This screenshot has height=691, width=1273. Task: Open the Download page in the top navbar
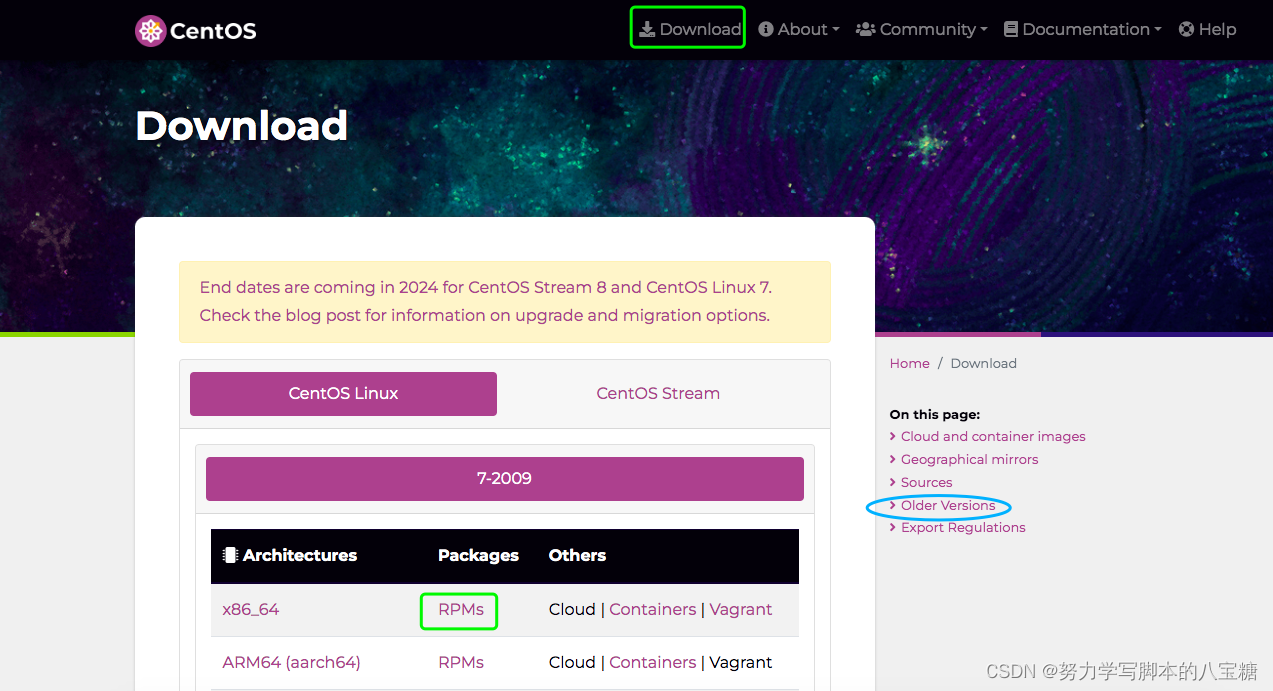690,29
